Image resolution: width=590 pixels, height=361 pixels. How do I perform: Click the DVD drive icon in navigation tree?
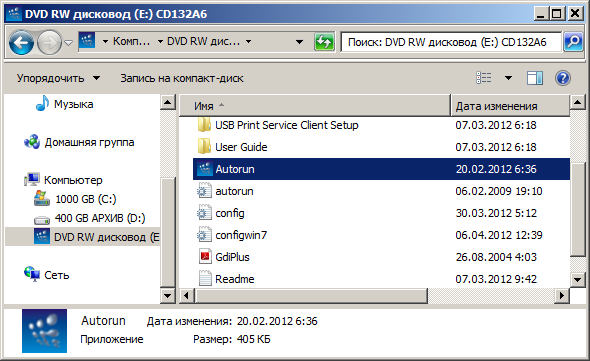click(42, 236)
